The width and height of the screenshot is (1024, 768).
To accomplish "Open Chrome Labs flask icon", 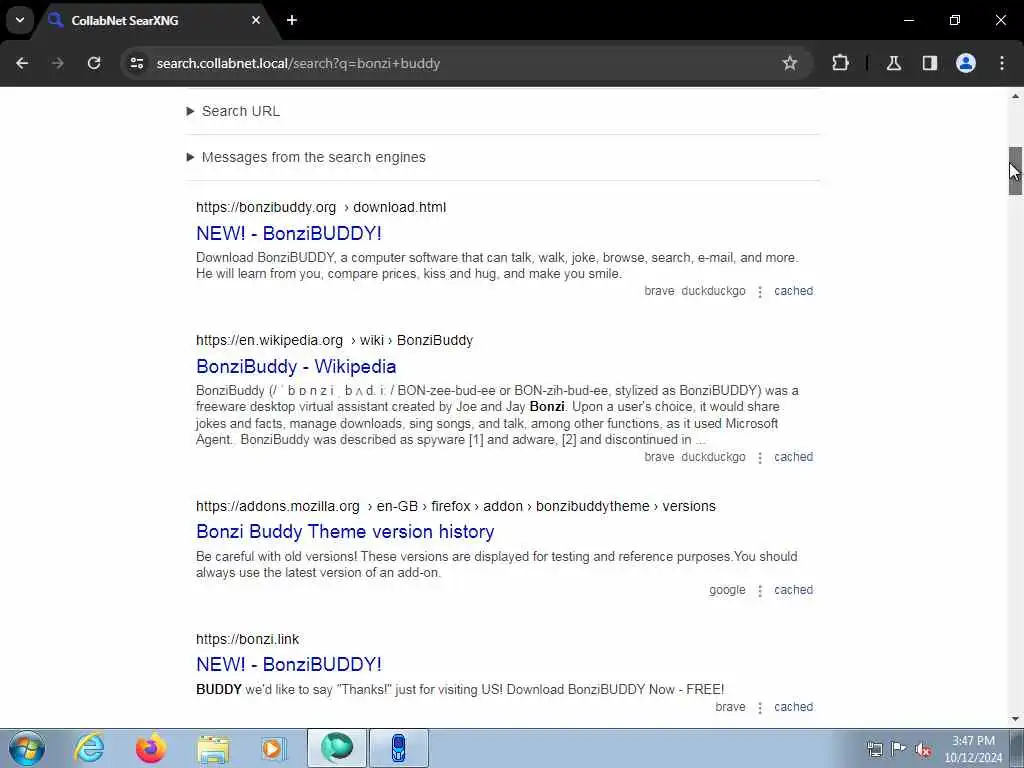I will click(x=894, y=63).
